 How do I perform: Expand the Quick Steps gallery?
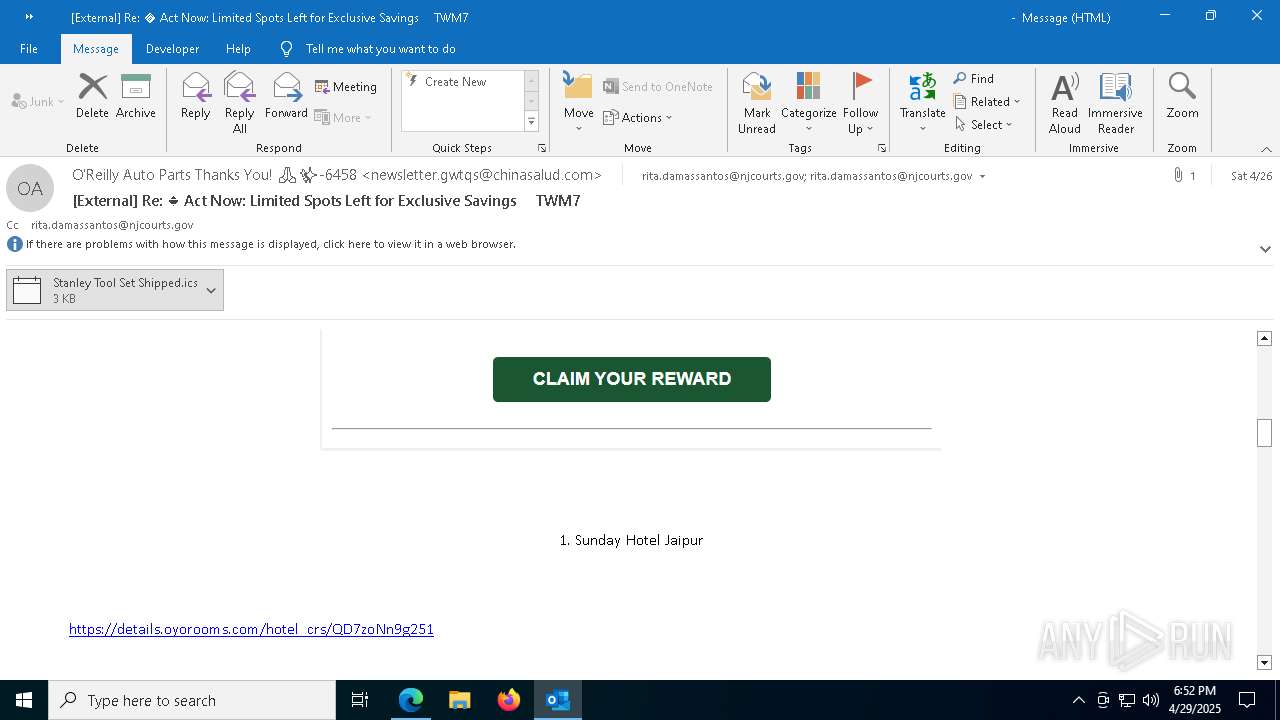pos(531,122)
